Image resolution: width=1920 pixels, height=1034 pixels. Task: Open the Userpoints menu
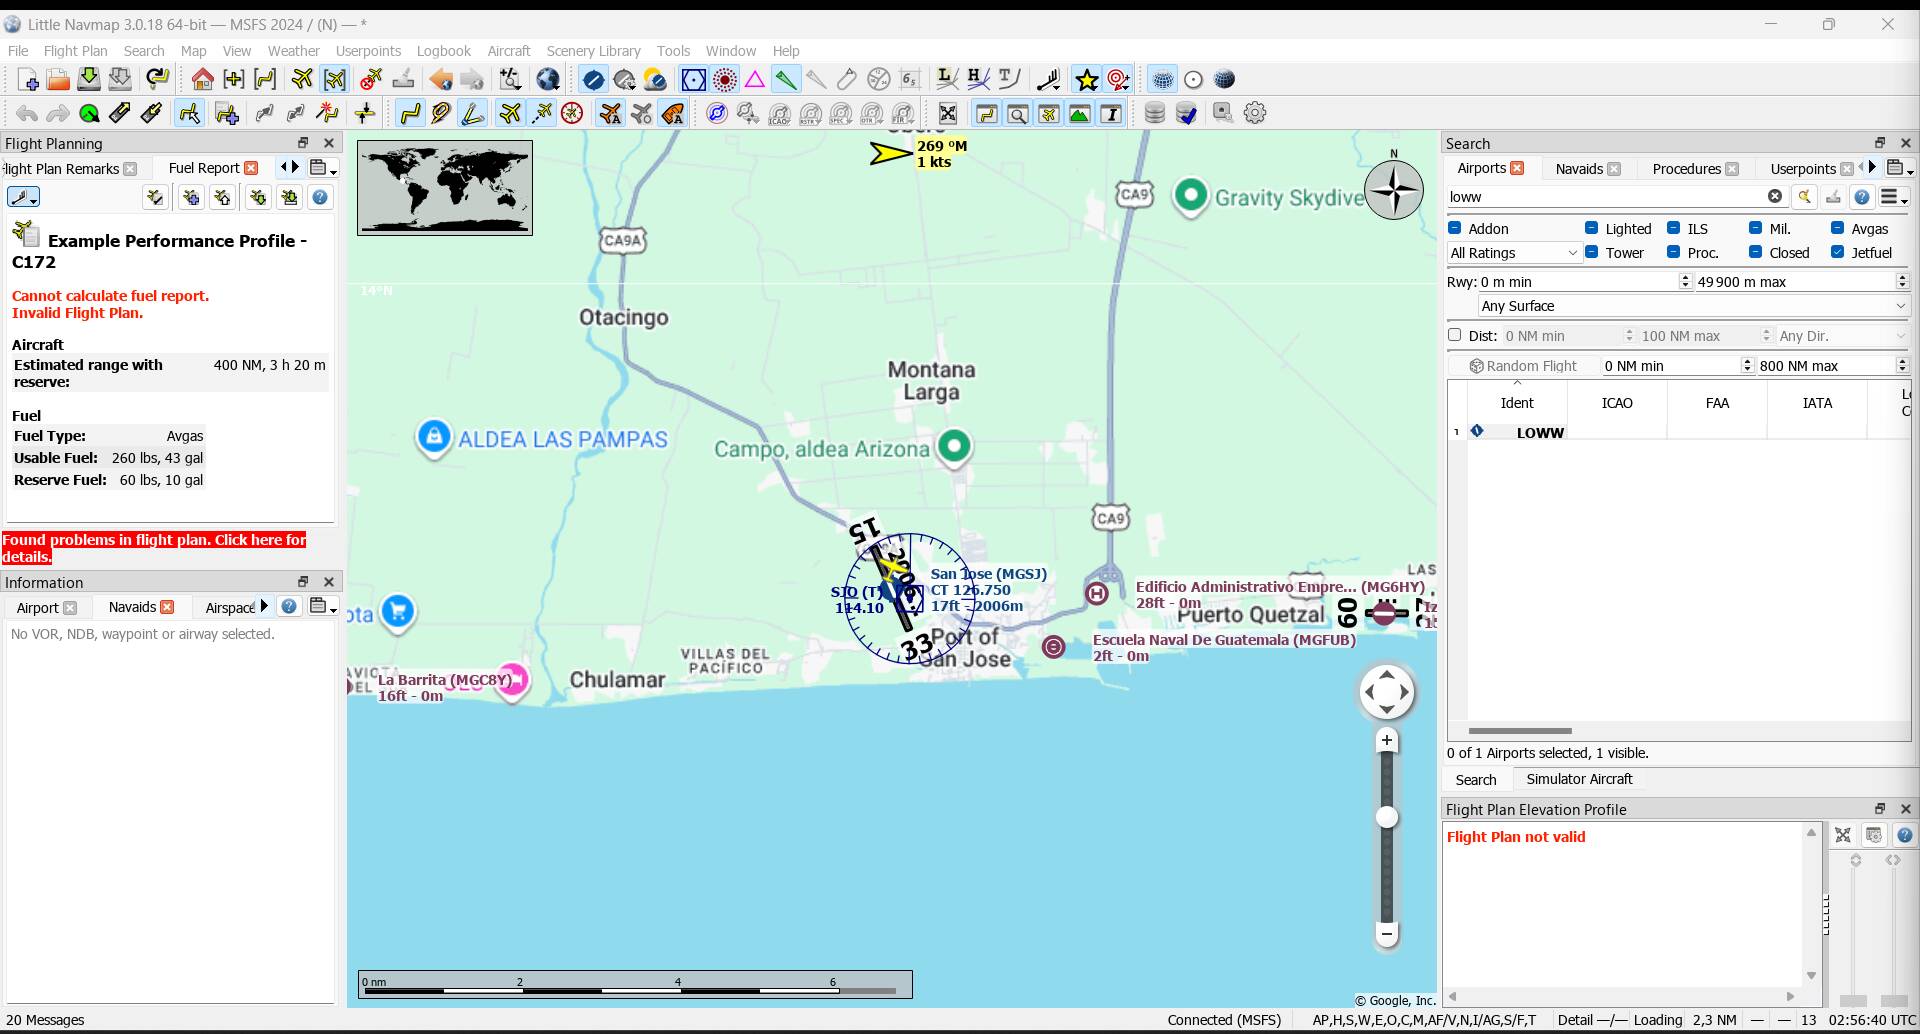pyautogui.click(x=368, y=51)
